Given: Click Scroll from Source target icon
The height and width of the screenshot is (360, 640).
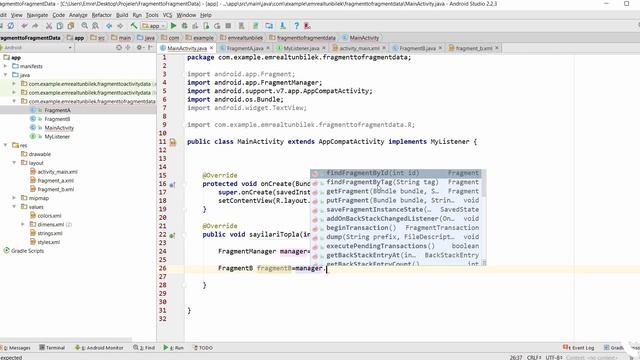Looking at the screenshot, I should (x=119, y=47).
